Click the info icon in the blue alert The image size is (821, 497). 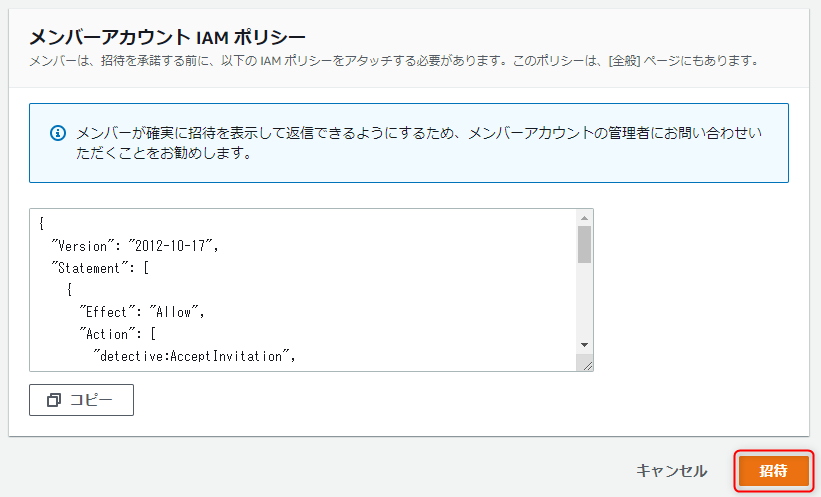click(x=58, y=132)
